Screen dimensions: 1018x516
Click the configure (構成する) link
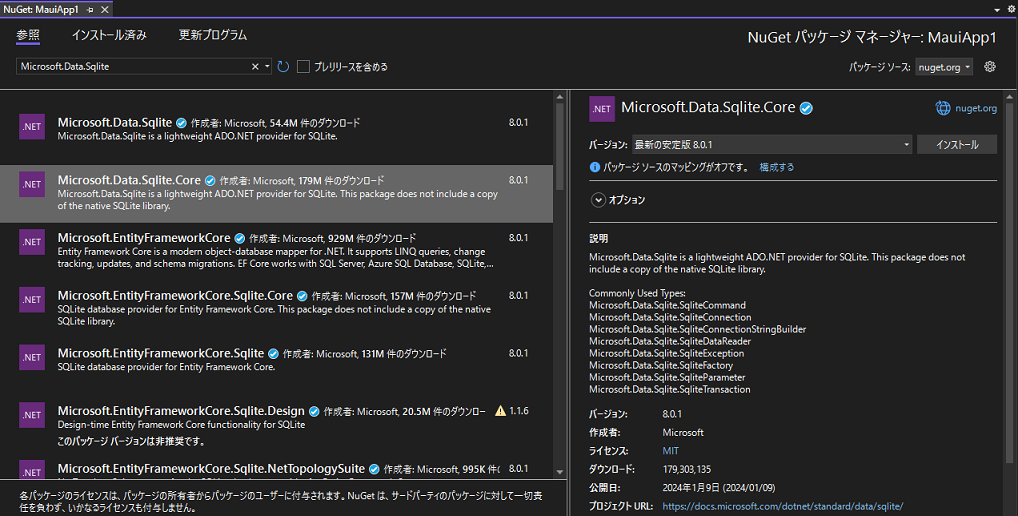[x=776, y=167]
